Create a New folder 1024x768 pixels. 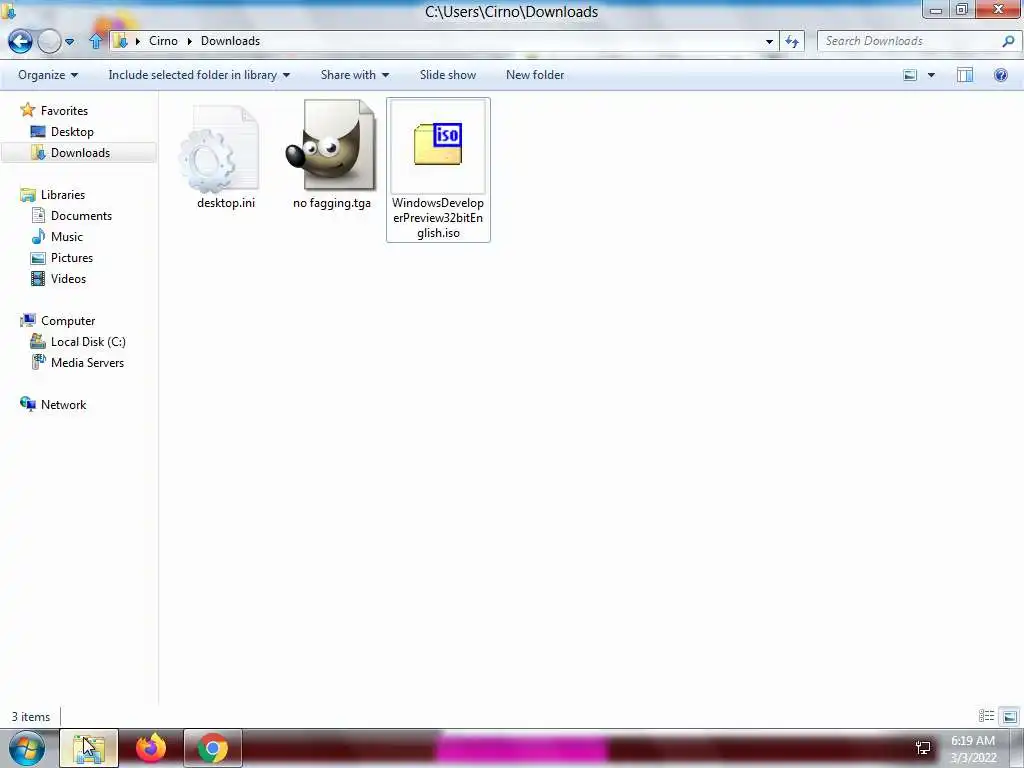[535, 75]
